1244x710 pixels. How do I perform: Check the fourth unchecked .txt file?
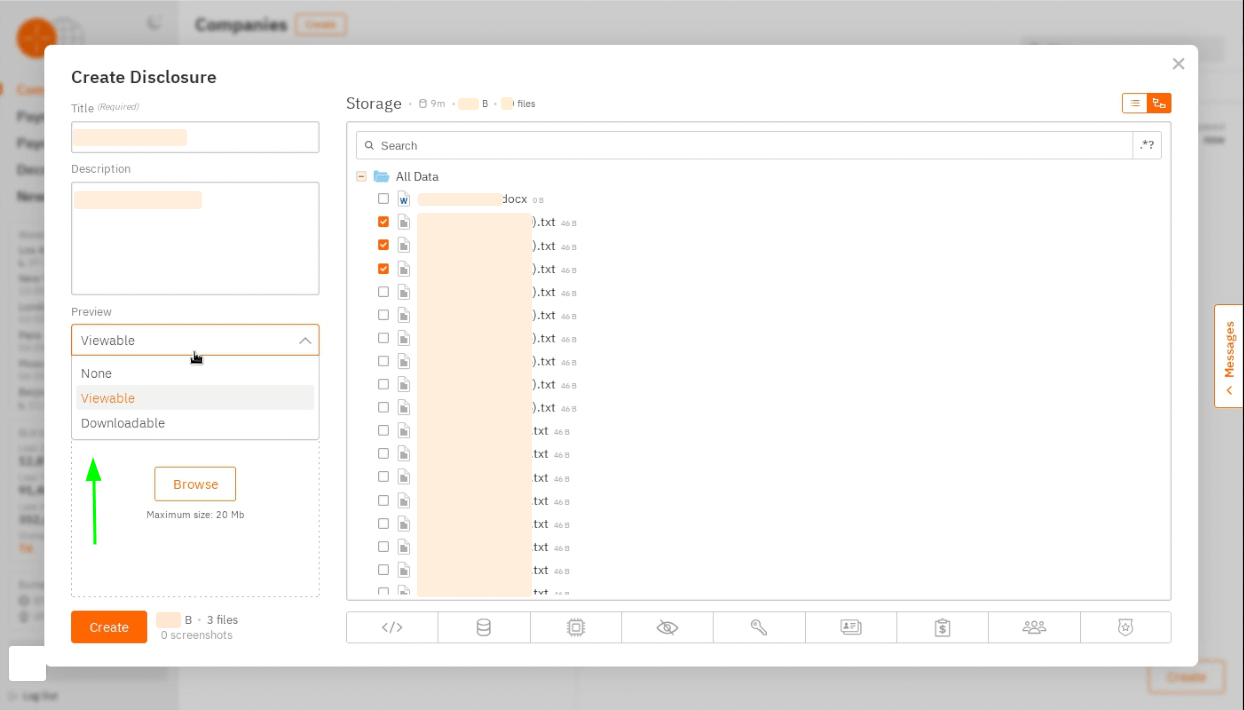(383, 361)
